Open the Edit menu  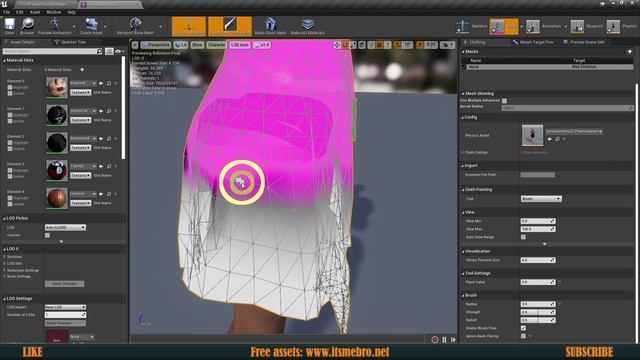[x=20, y=12]
